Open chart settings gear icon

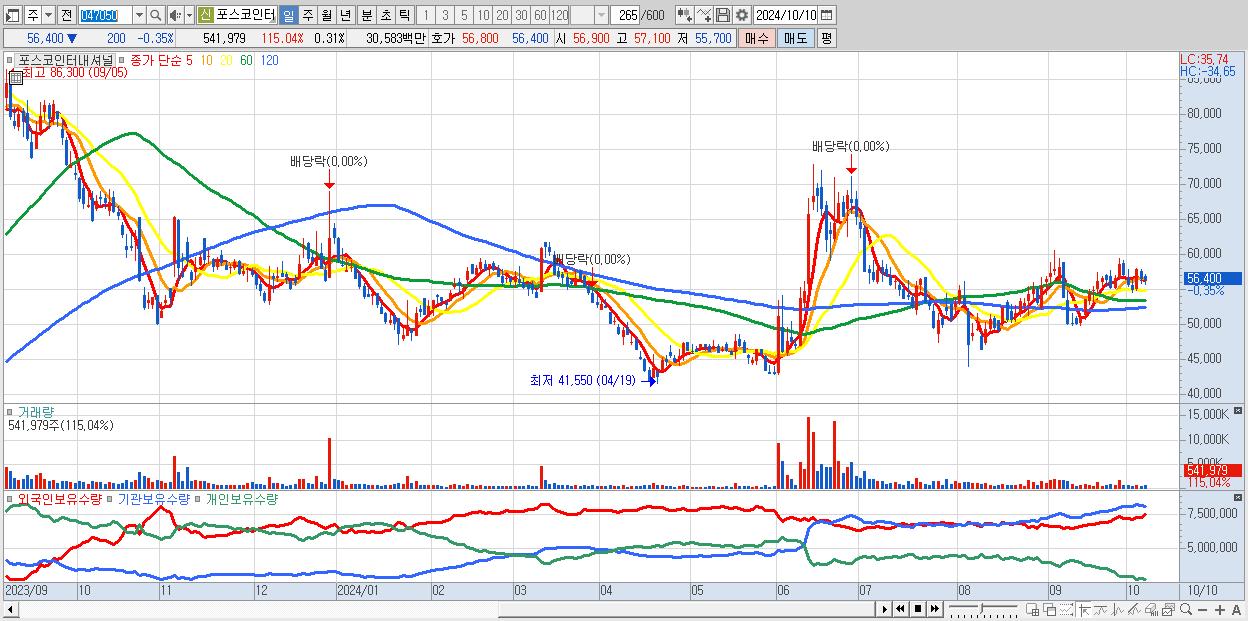[742, 15]
